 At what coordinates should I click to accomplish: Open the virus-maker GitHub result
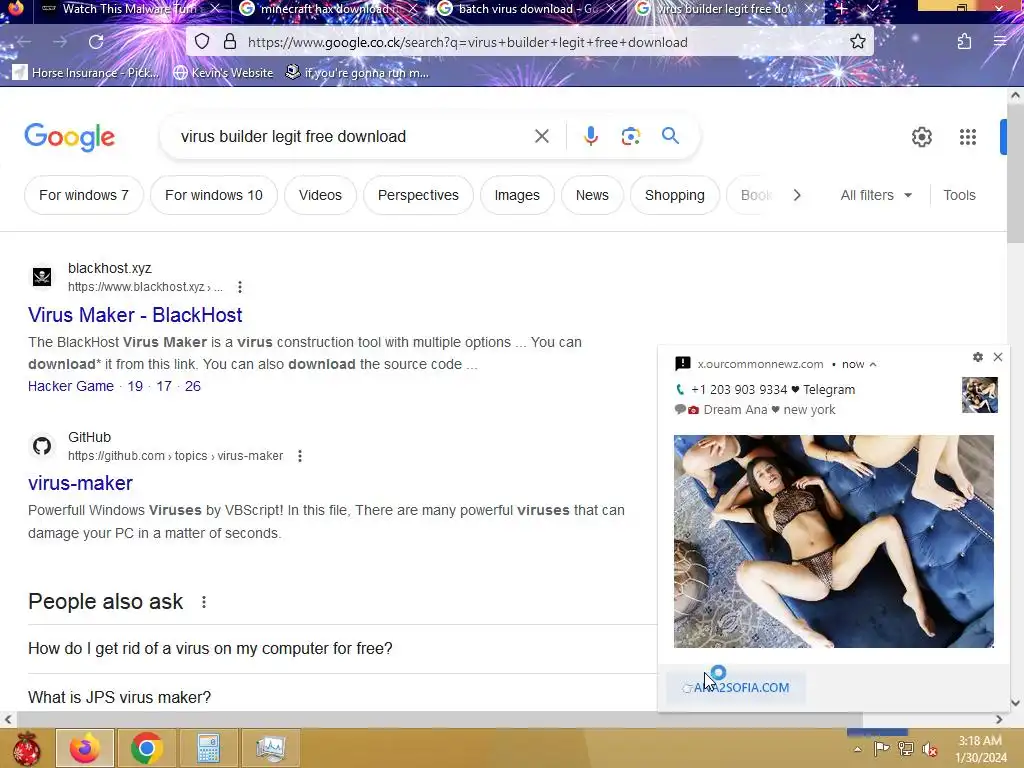(80, 483)
